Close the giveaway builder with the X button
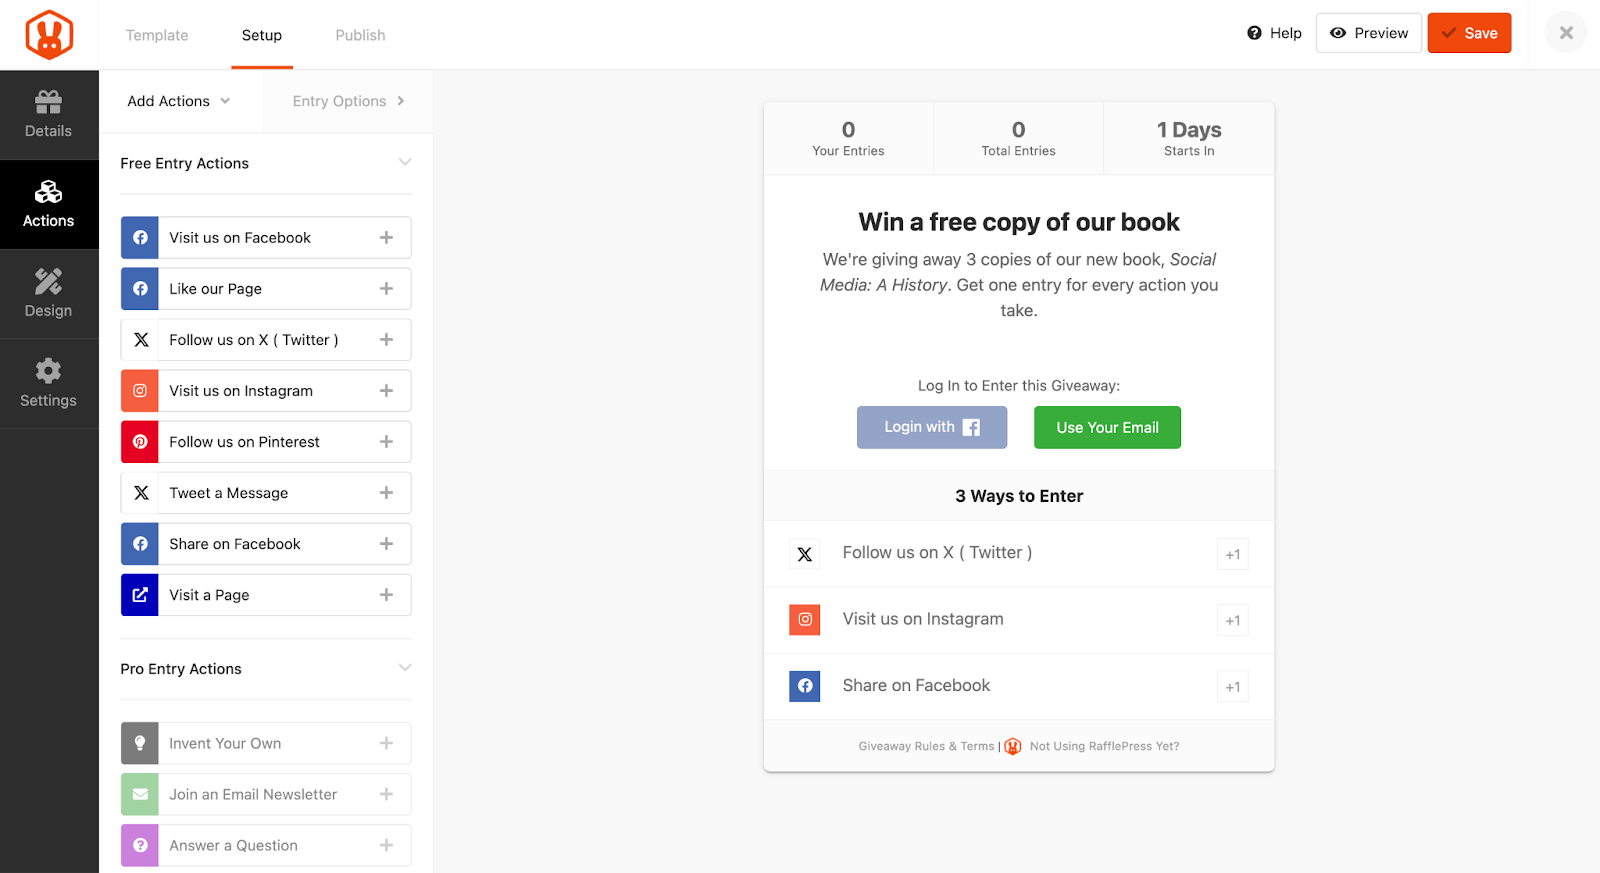Image resolution: width=1600 pixels, height=873 pixels. pyautogui.click(x=1566, y=33)
